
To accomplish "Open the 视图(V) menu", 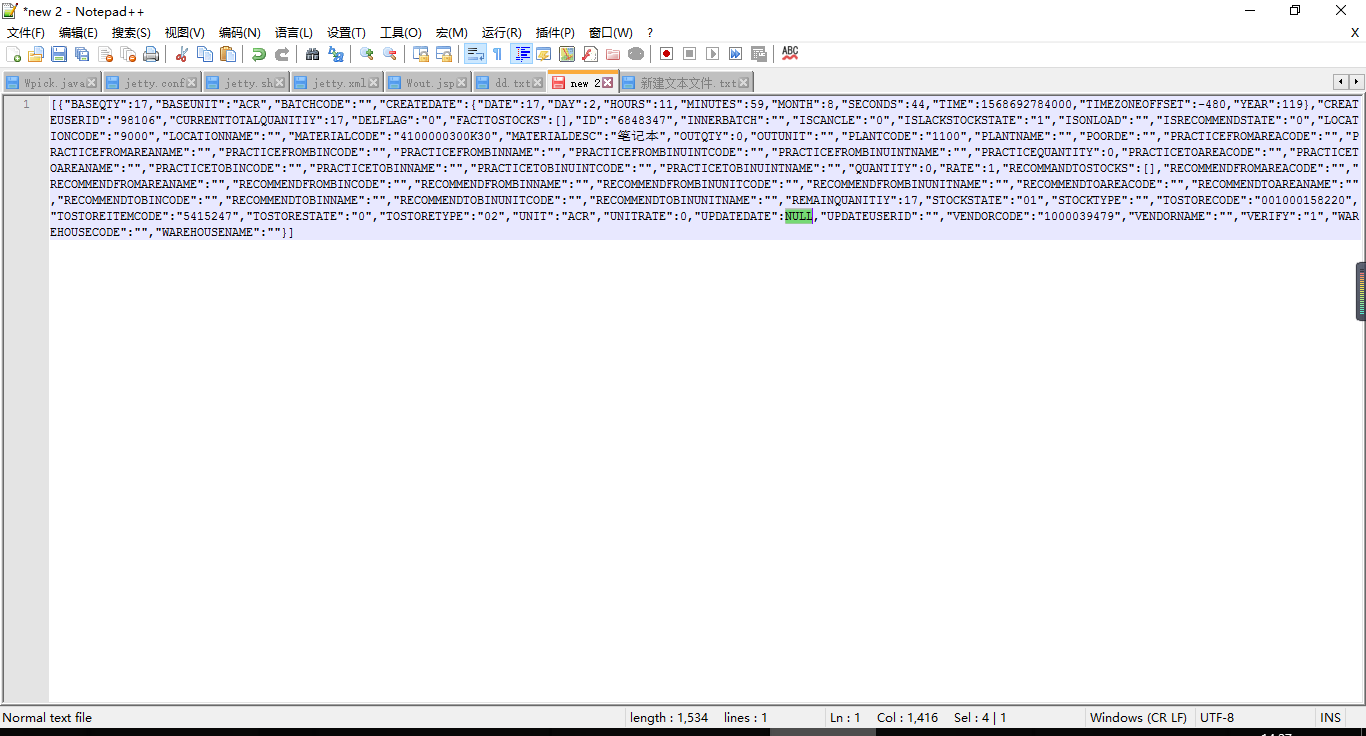I will [185, 33].
